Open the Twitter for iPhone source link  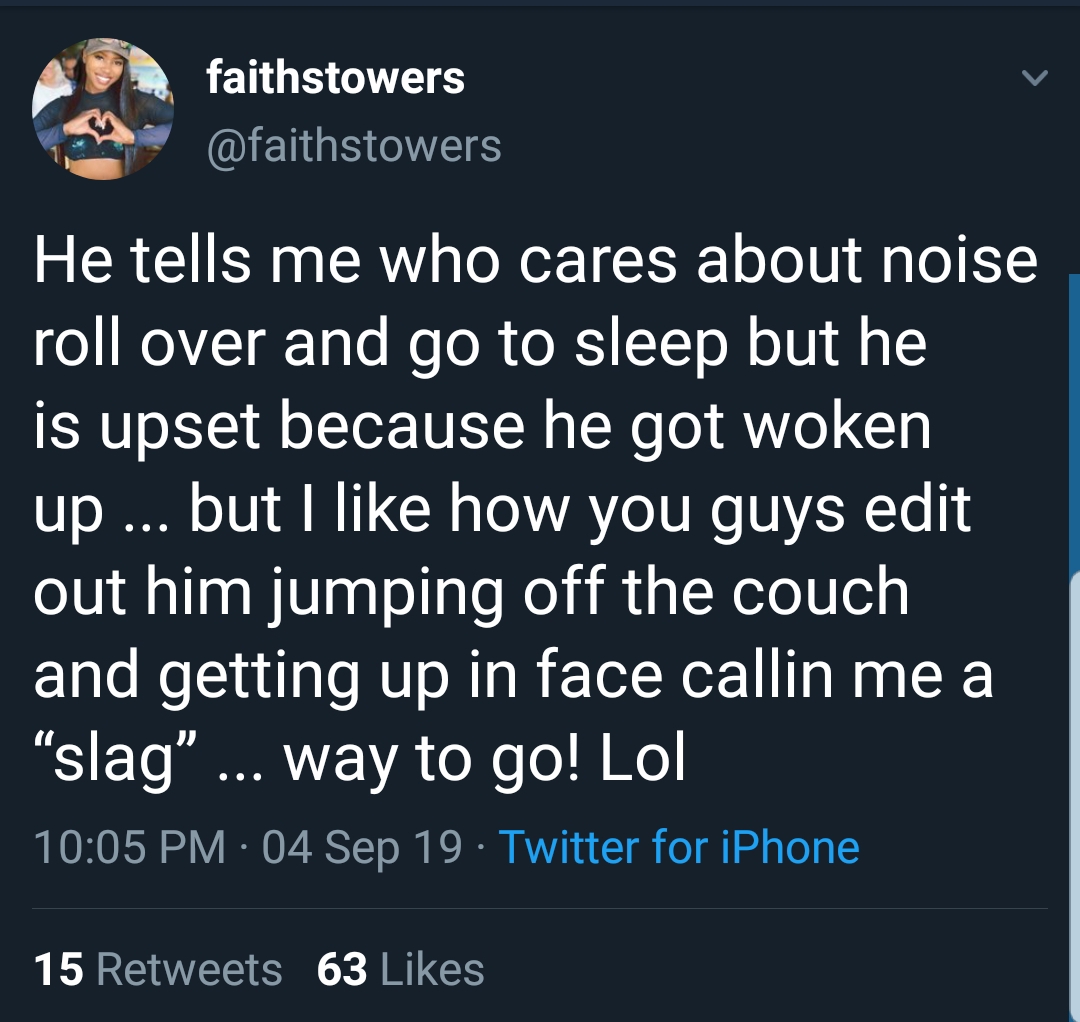679,846
